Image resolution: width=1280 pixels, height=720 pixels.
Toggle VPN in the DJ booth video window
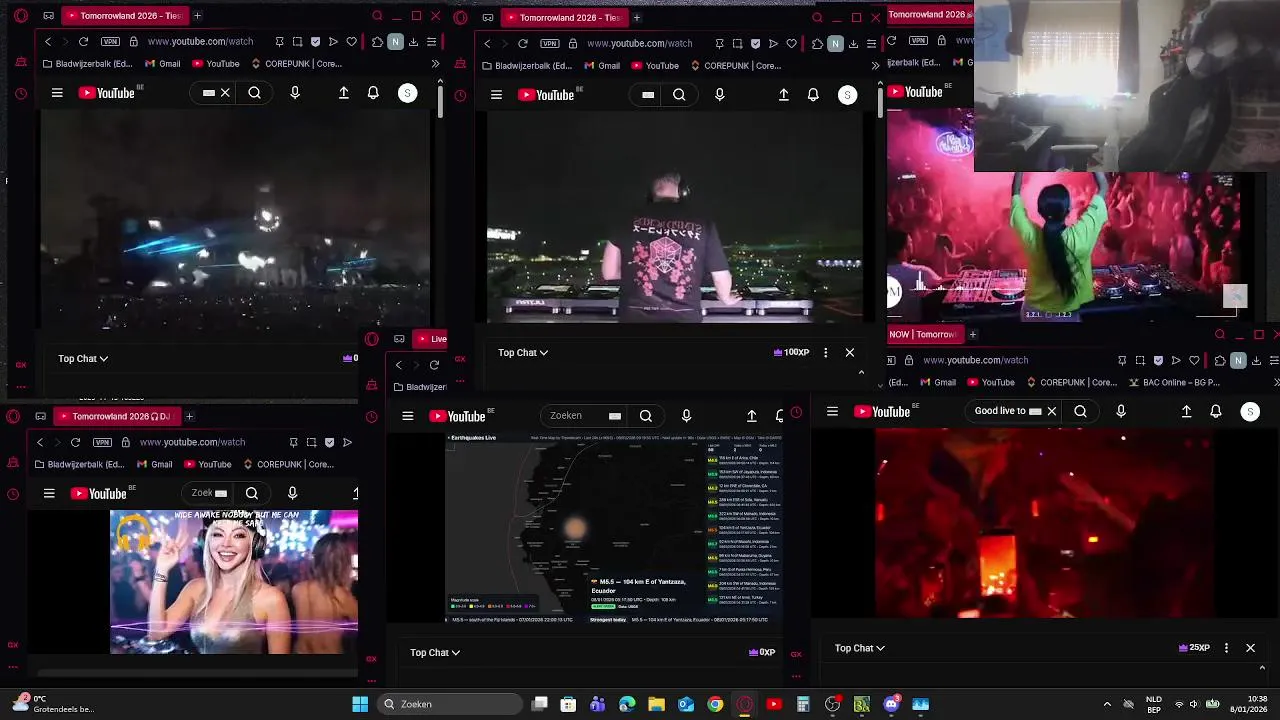point(550,44)
